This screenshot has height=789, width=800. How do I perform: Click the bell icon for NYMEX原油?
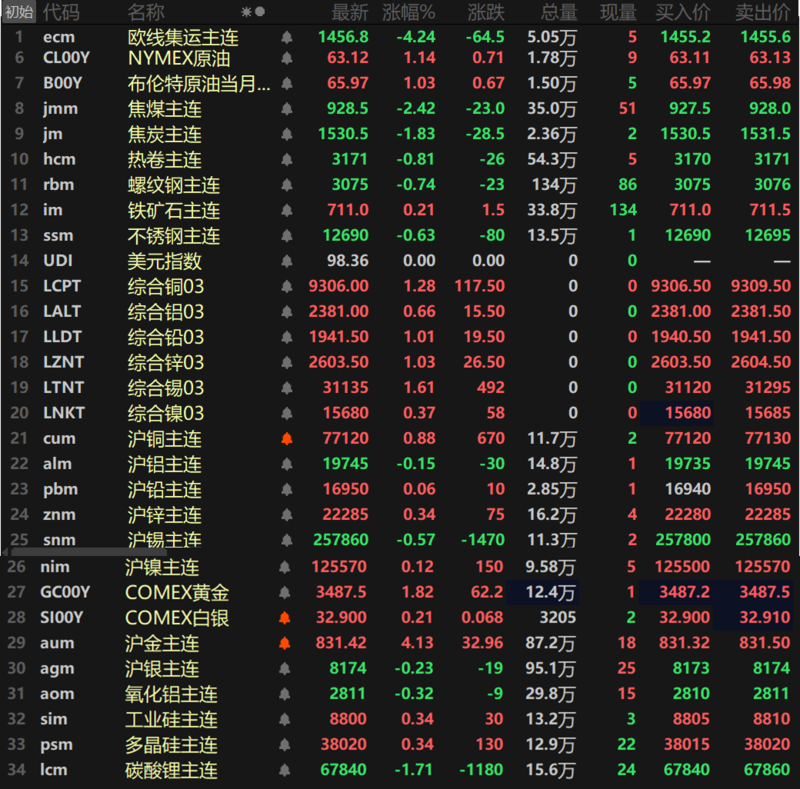[x=287, y=58]
